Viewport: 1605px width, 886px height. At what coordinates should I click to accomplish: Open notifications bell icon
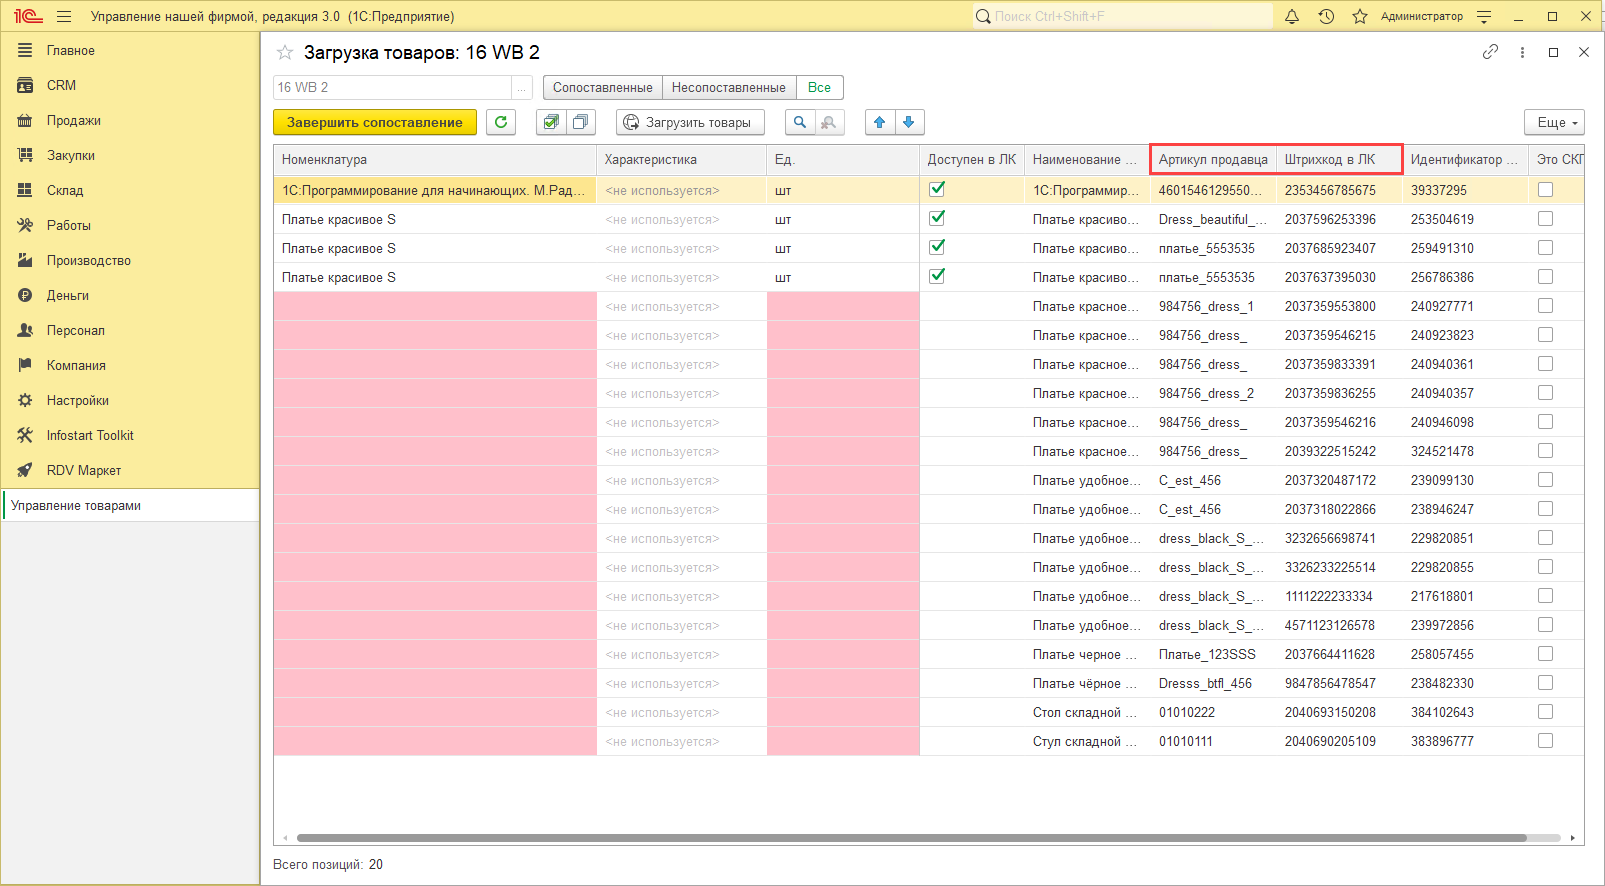(1292, 16)
